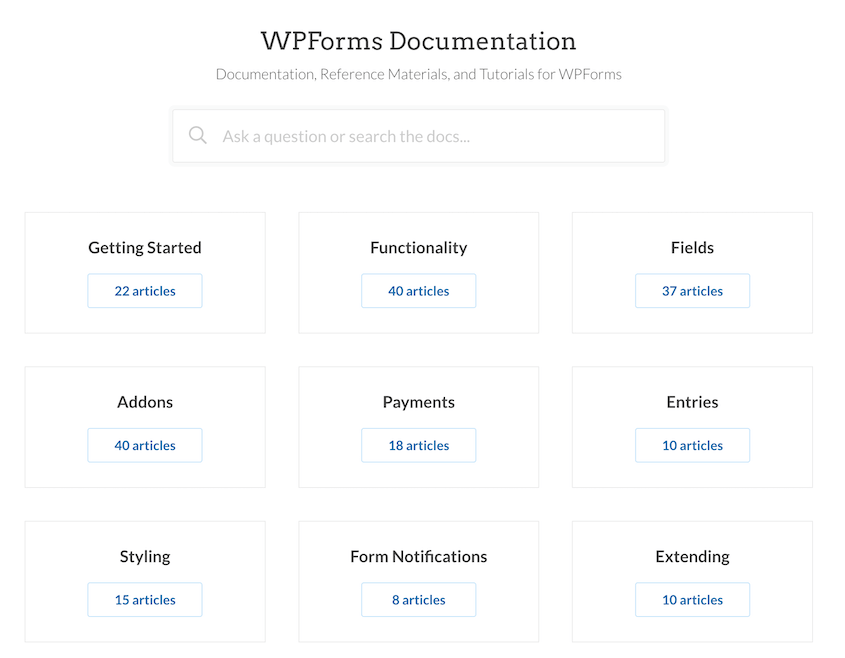Image resolution: width=845 pixels, height=658 pixels.
Task: Open the Styling category
Action: tap(144, 556)
